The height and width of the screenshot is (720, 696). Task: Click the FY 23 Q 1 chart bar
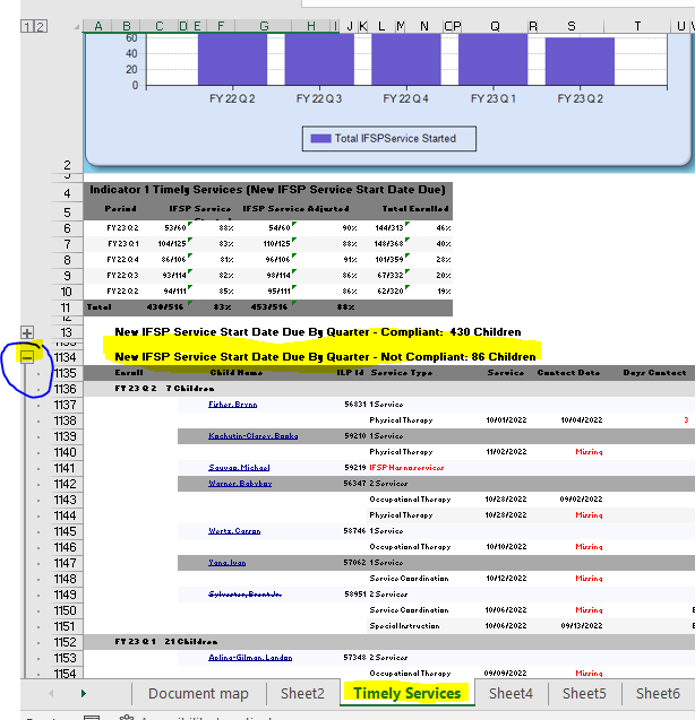492,60
